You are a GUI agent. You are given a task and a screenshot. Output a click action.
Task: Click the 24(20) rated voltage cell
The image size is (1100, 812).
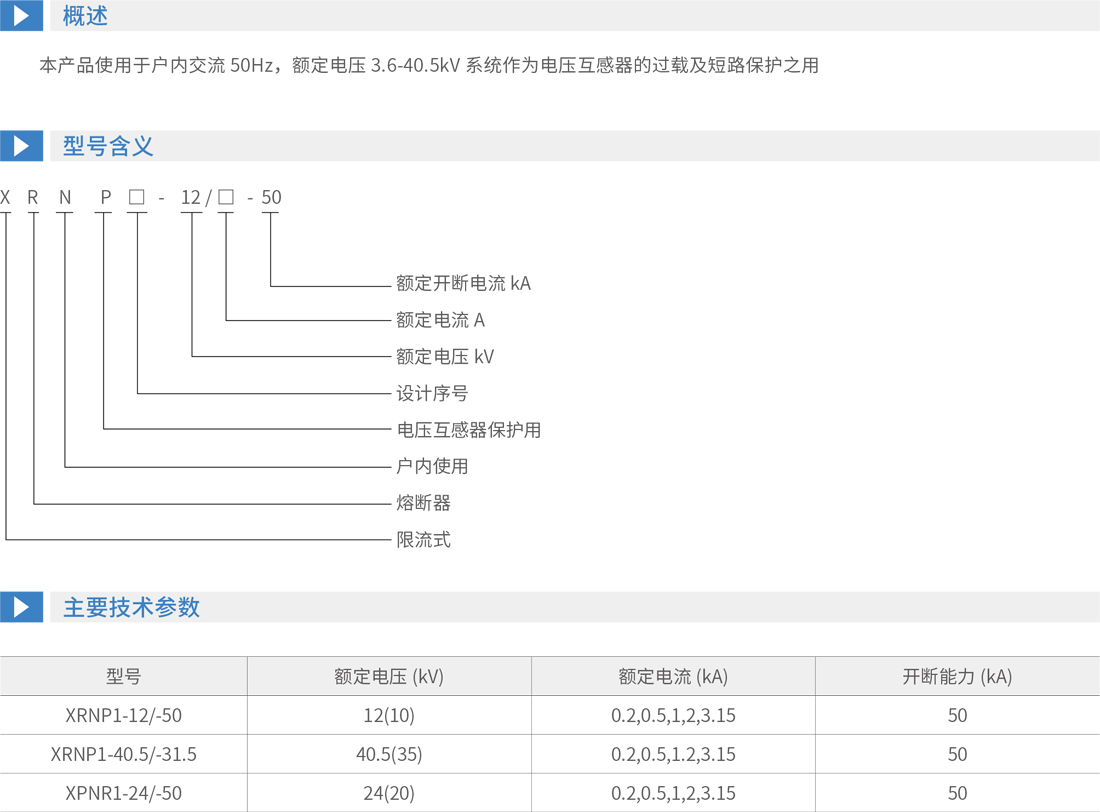[388, 793]
